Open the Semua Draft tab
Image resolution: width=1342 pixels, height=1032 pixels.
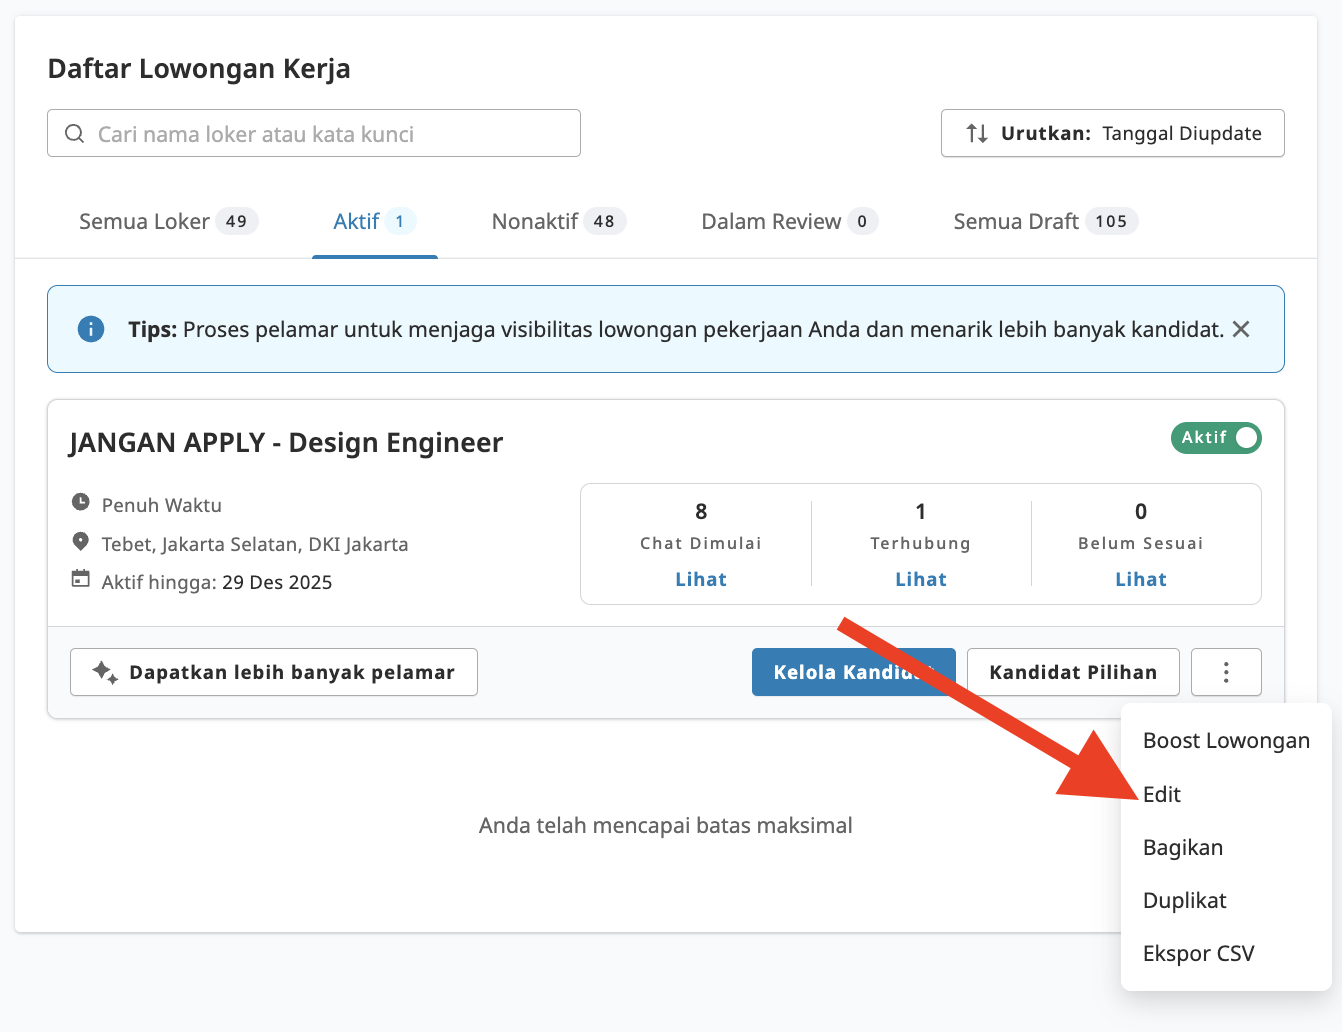(1044, 222)
